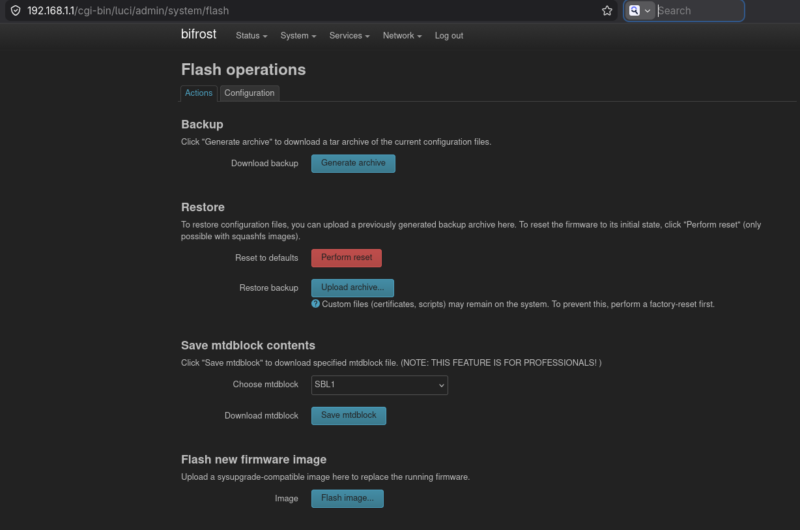Click the Restore backup label
This screenshot has width=800, height=530.
point(268,288)
